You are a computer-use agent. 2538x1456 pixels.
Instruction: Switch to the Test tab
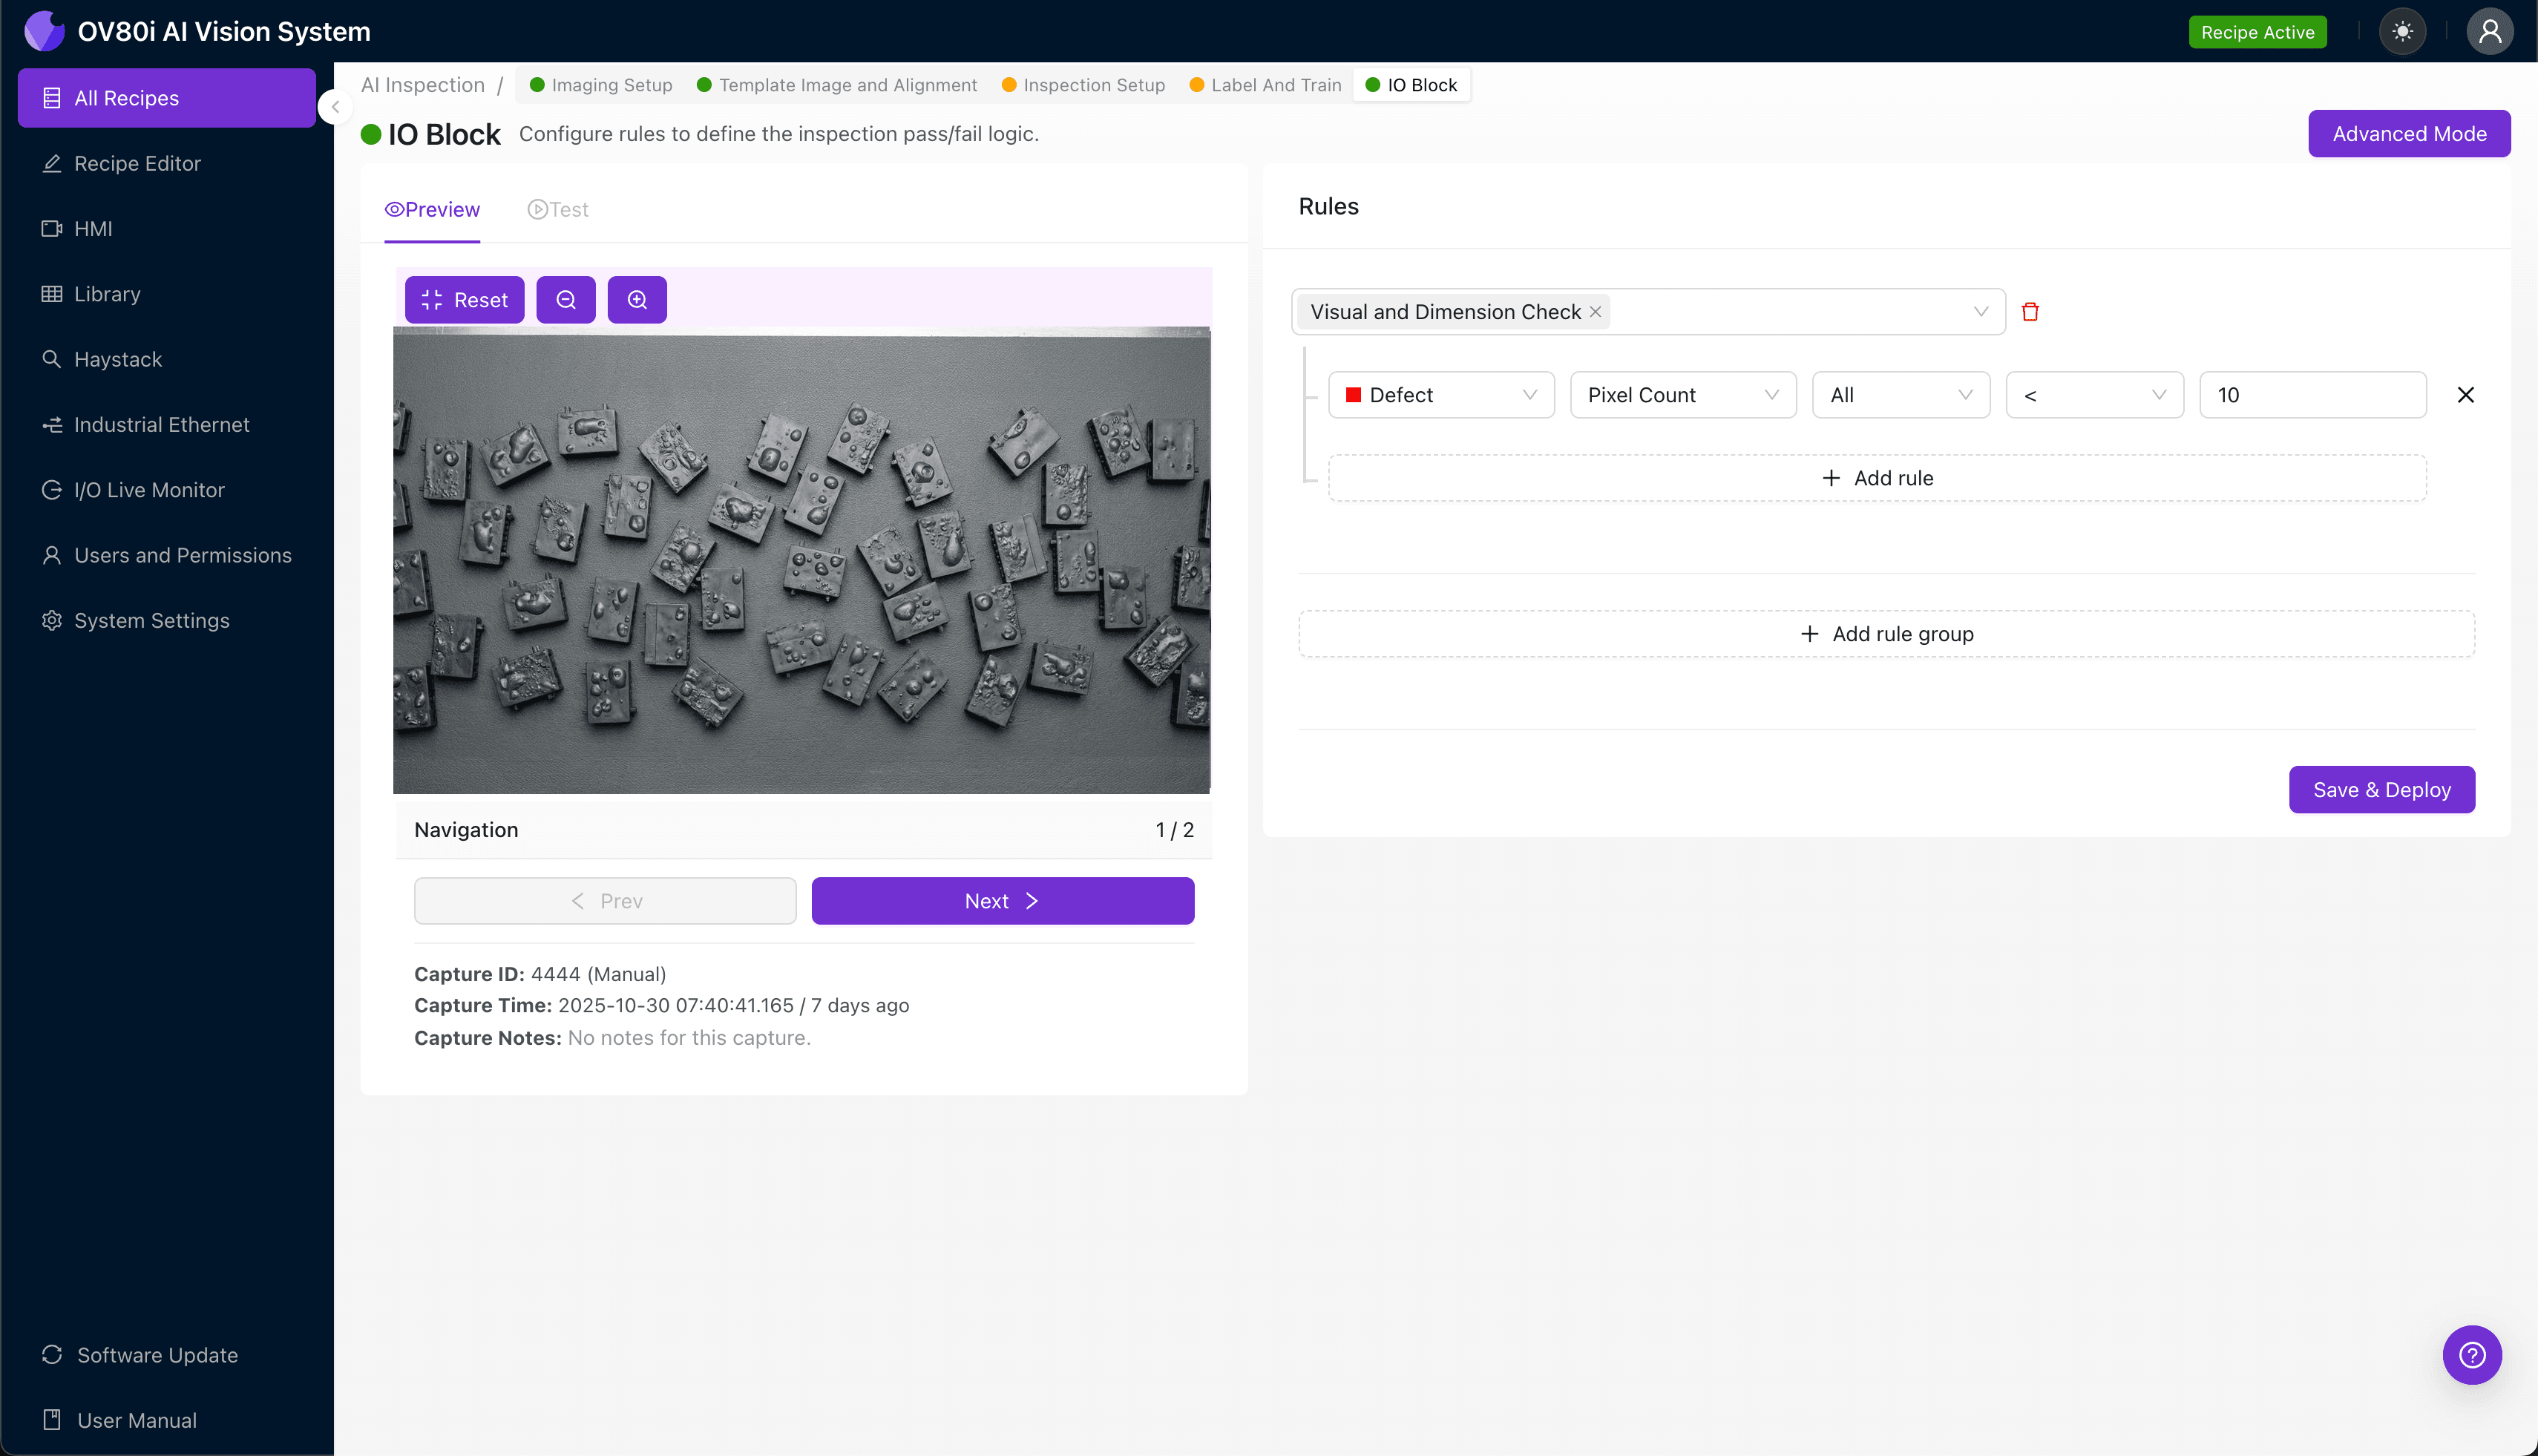(x=558, y=210)
